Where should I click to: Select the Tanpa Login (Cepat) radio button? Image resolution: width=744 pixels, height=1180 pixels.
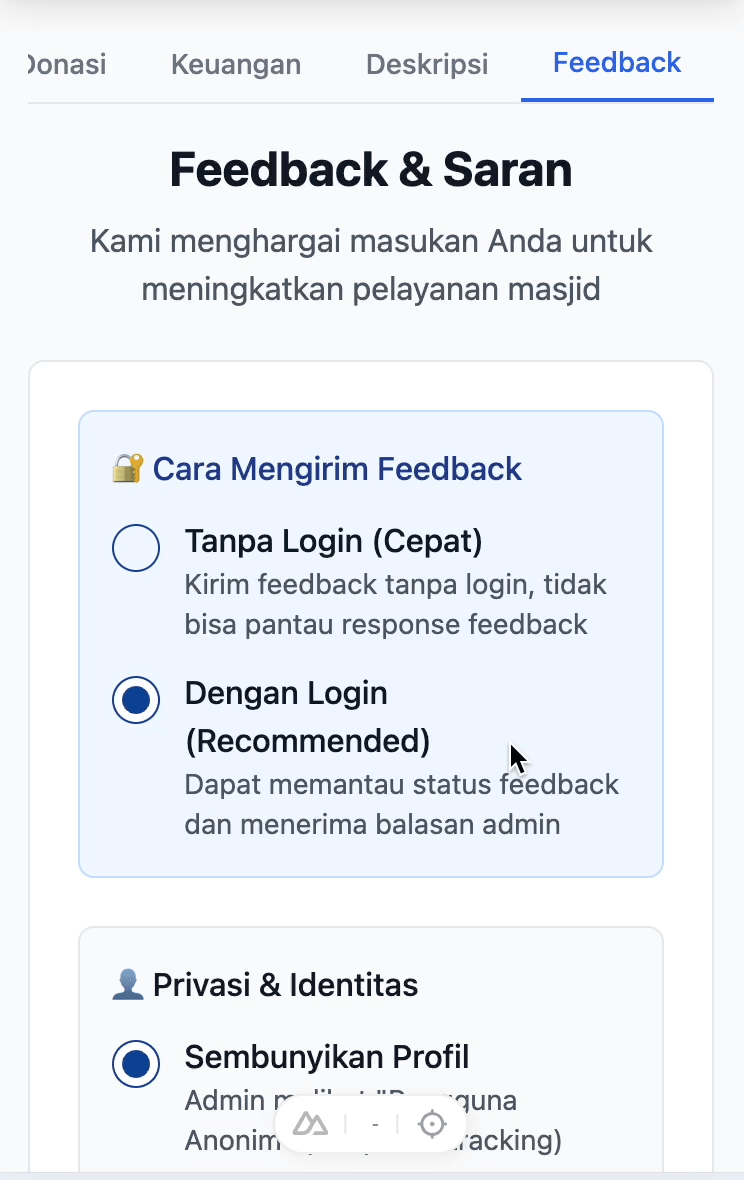pyautogui.click(x=136, y=548)
